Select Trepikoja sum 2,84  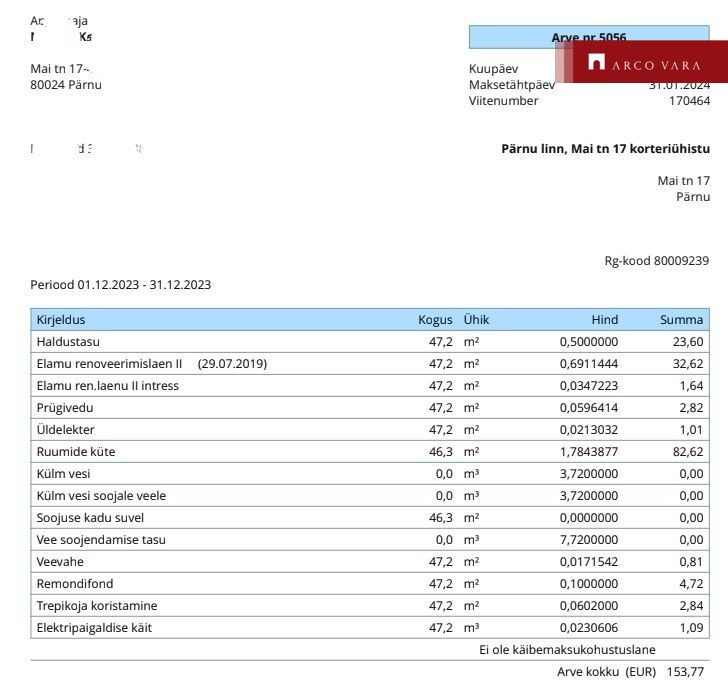691,606
